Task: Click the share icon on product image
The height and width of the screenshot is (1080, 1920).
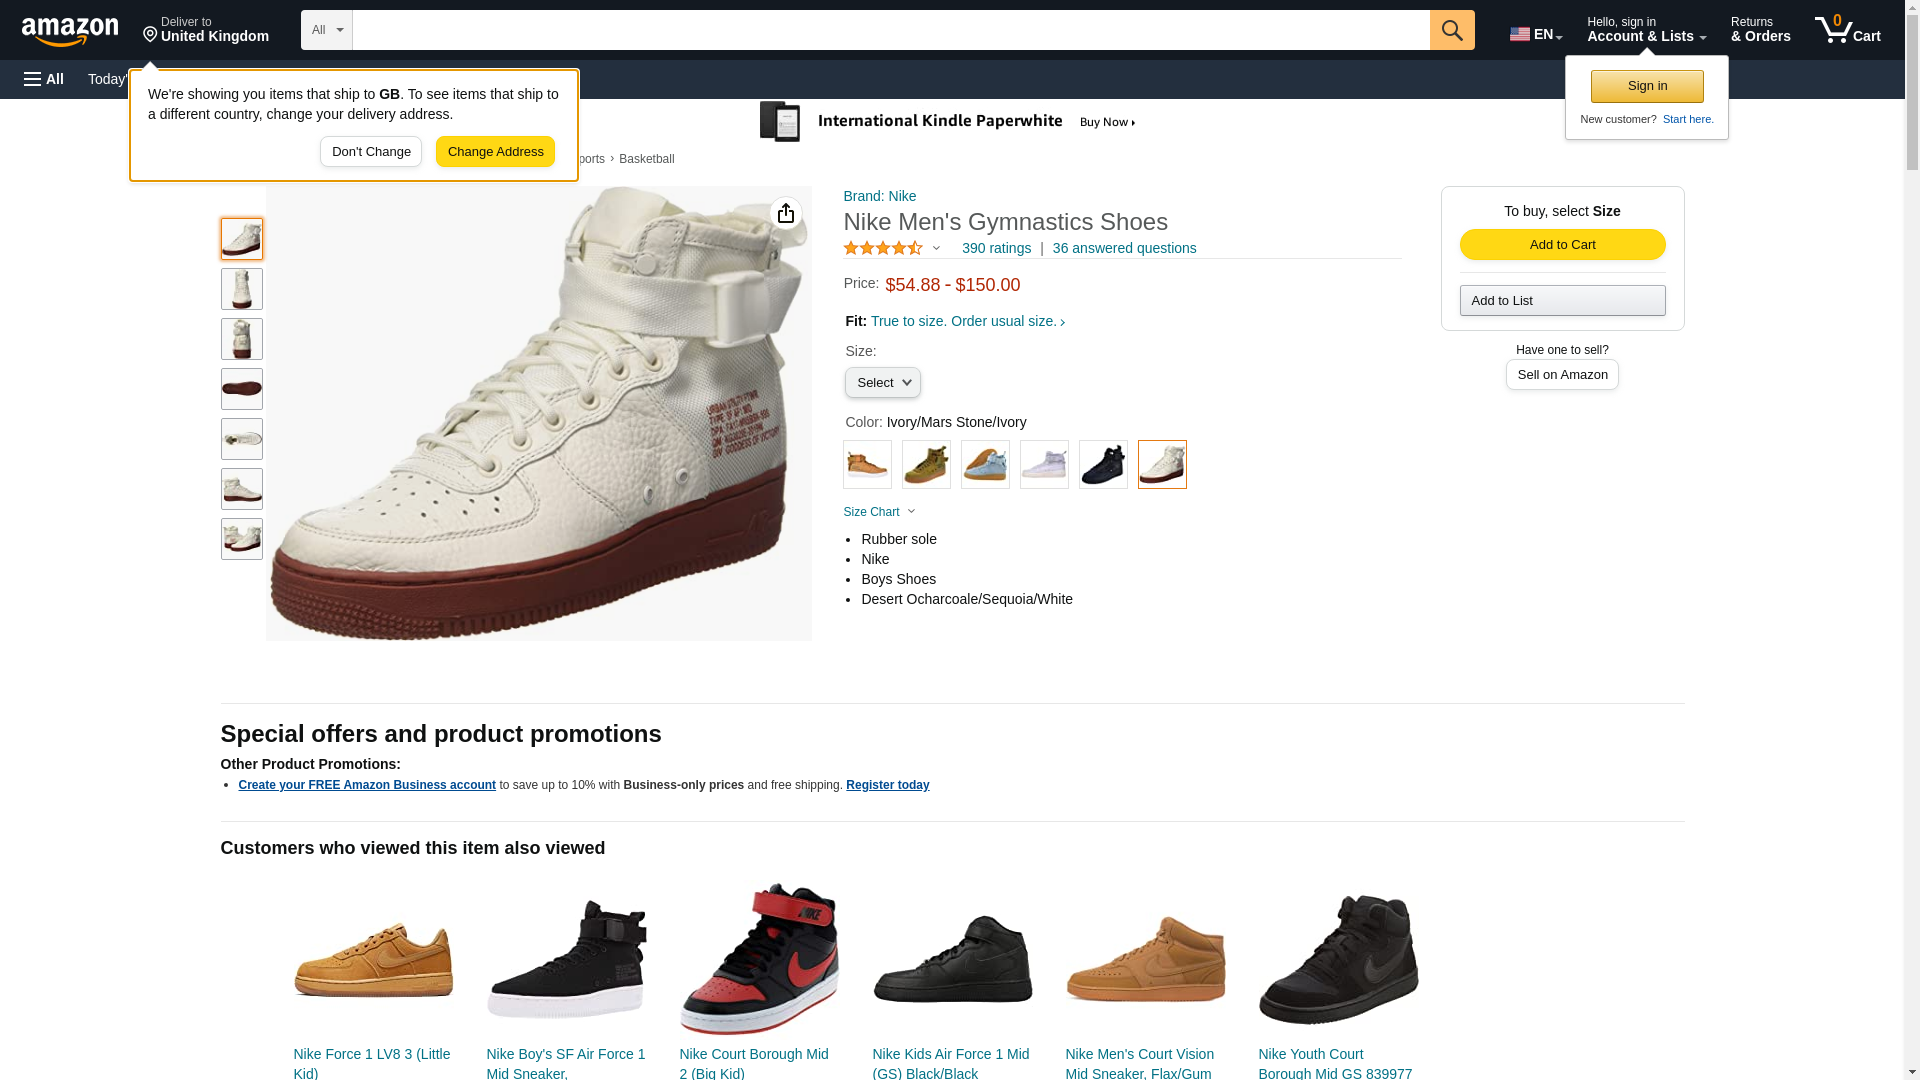Action: [x=786, y=213]
